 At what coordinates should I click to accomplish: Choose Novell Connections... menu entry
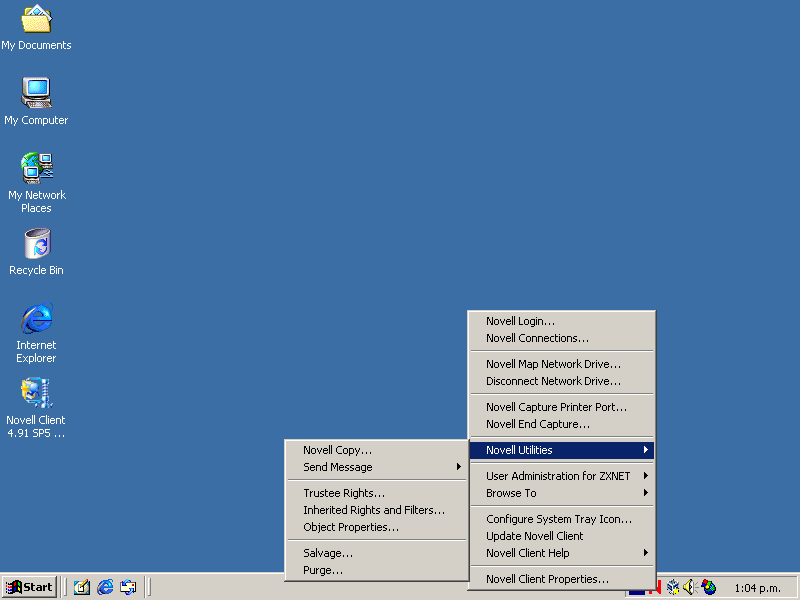(x=562, y=338)
